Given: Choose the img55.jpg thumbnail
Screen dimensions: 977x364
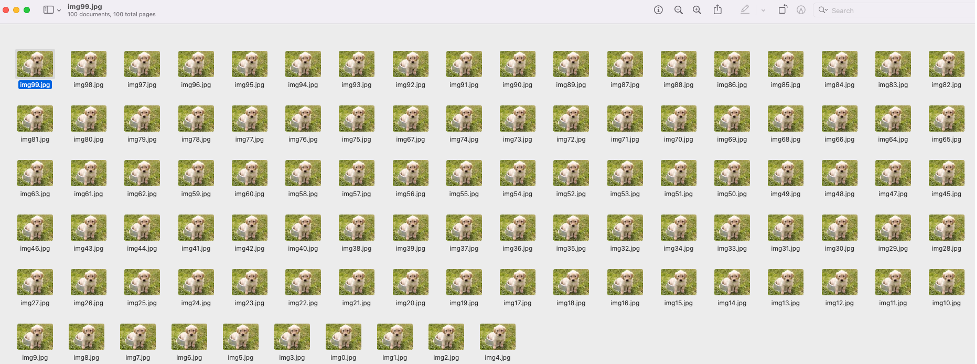Looking at the screenshot, I should (x=464, y=173).
